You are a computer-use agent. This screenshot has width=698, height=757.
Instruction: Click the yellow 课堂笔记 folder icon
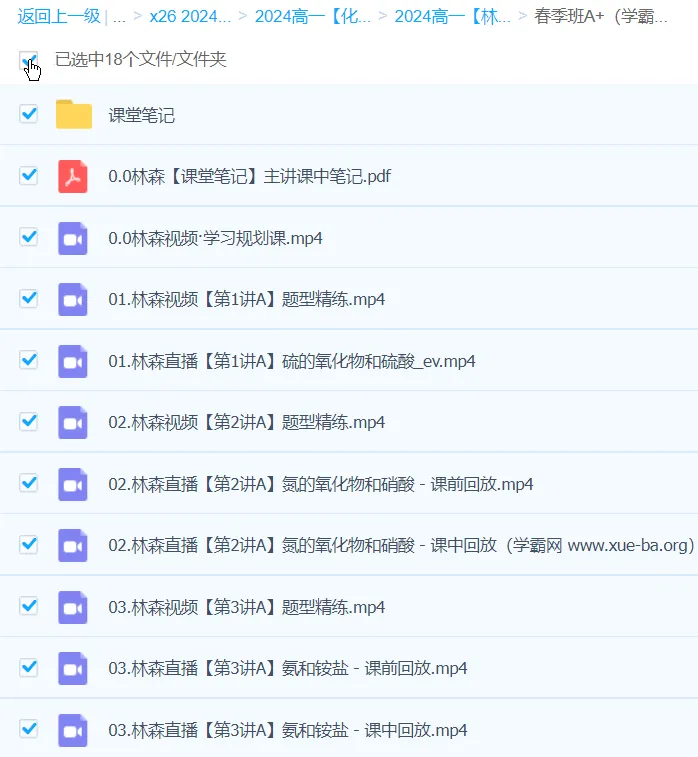[73, 115]
